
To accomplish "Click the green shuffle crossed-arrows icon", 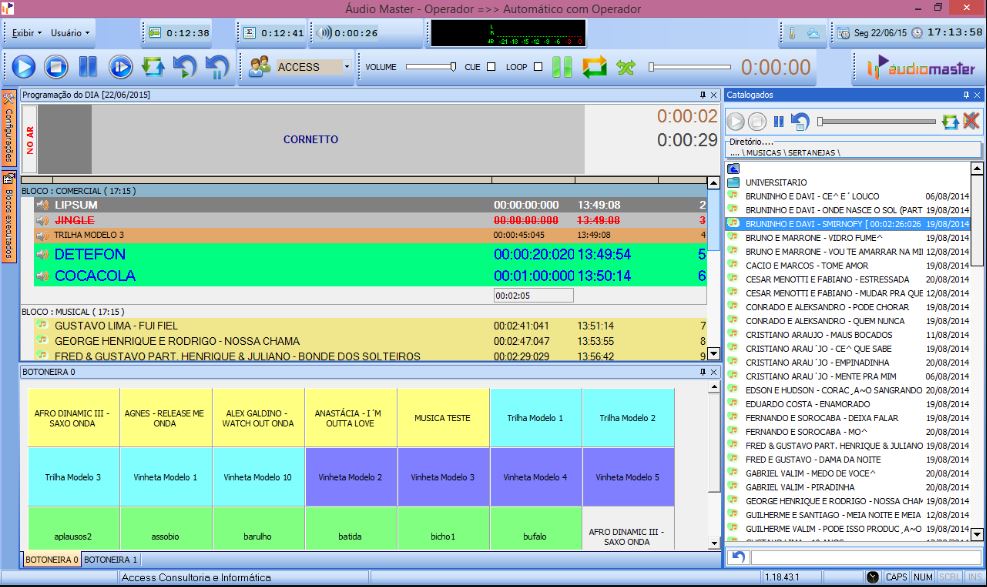I will (626, 67).
